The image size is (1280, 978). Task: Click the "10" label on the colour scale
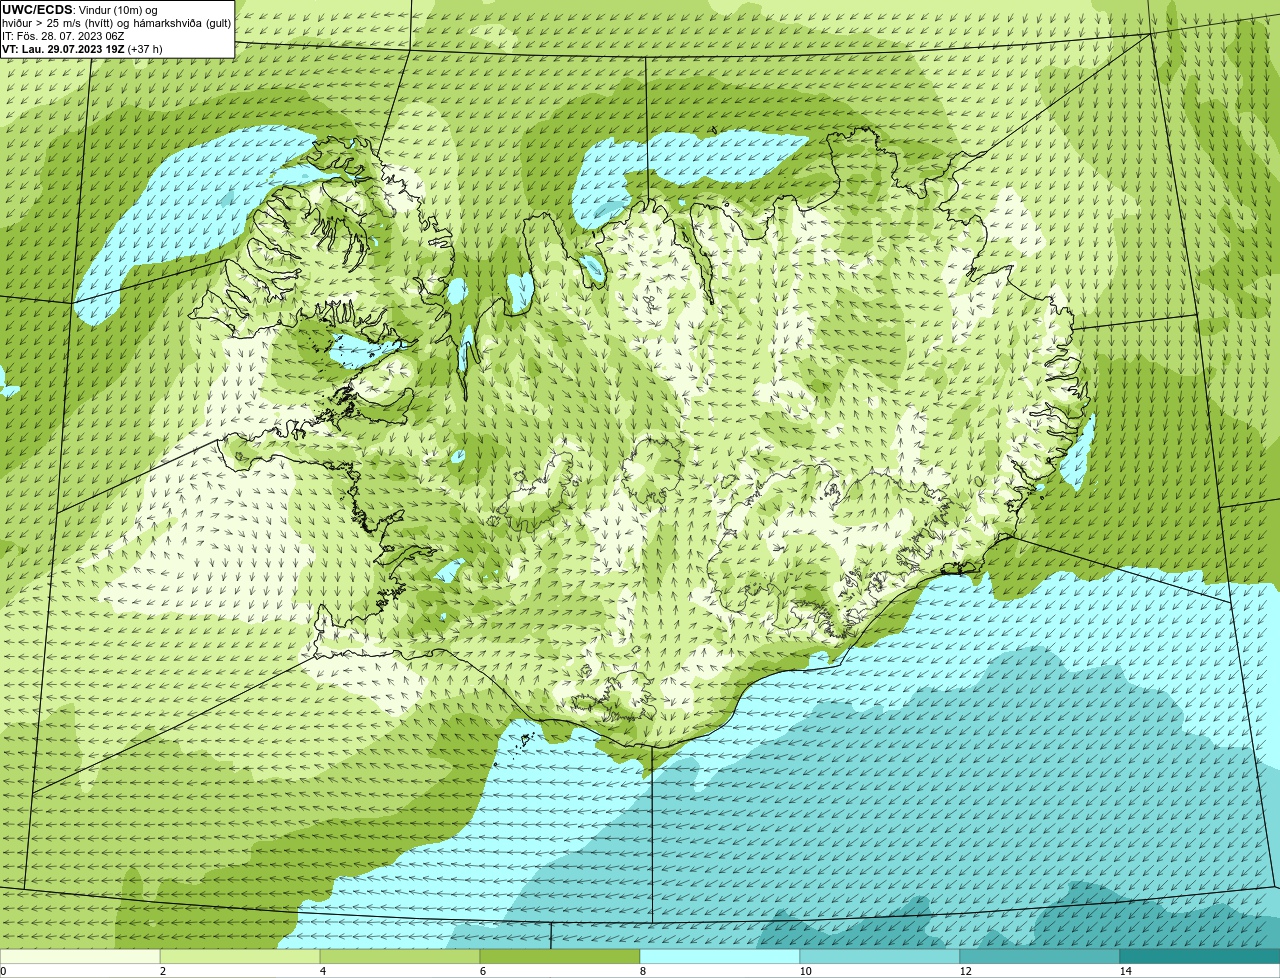pyautogui.click(x=805, y=971)
